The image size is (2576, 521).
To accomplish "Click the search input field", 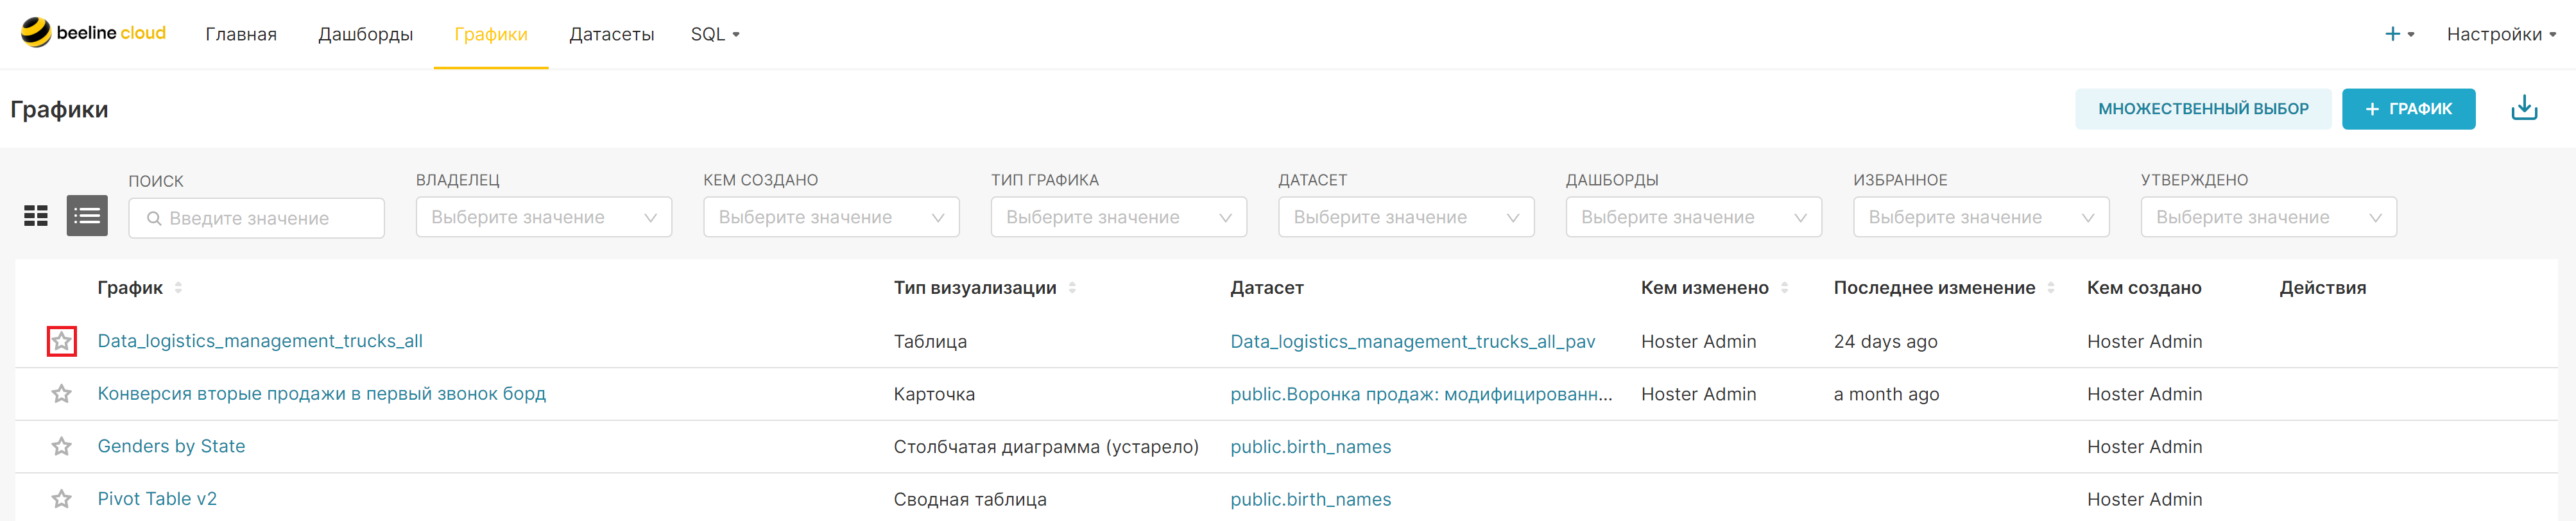I will click(256, 218).
